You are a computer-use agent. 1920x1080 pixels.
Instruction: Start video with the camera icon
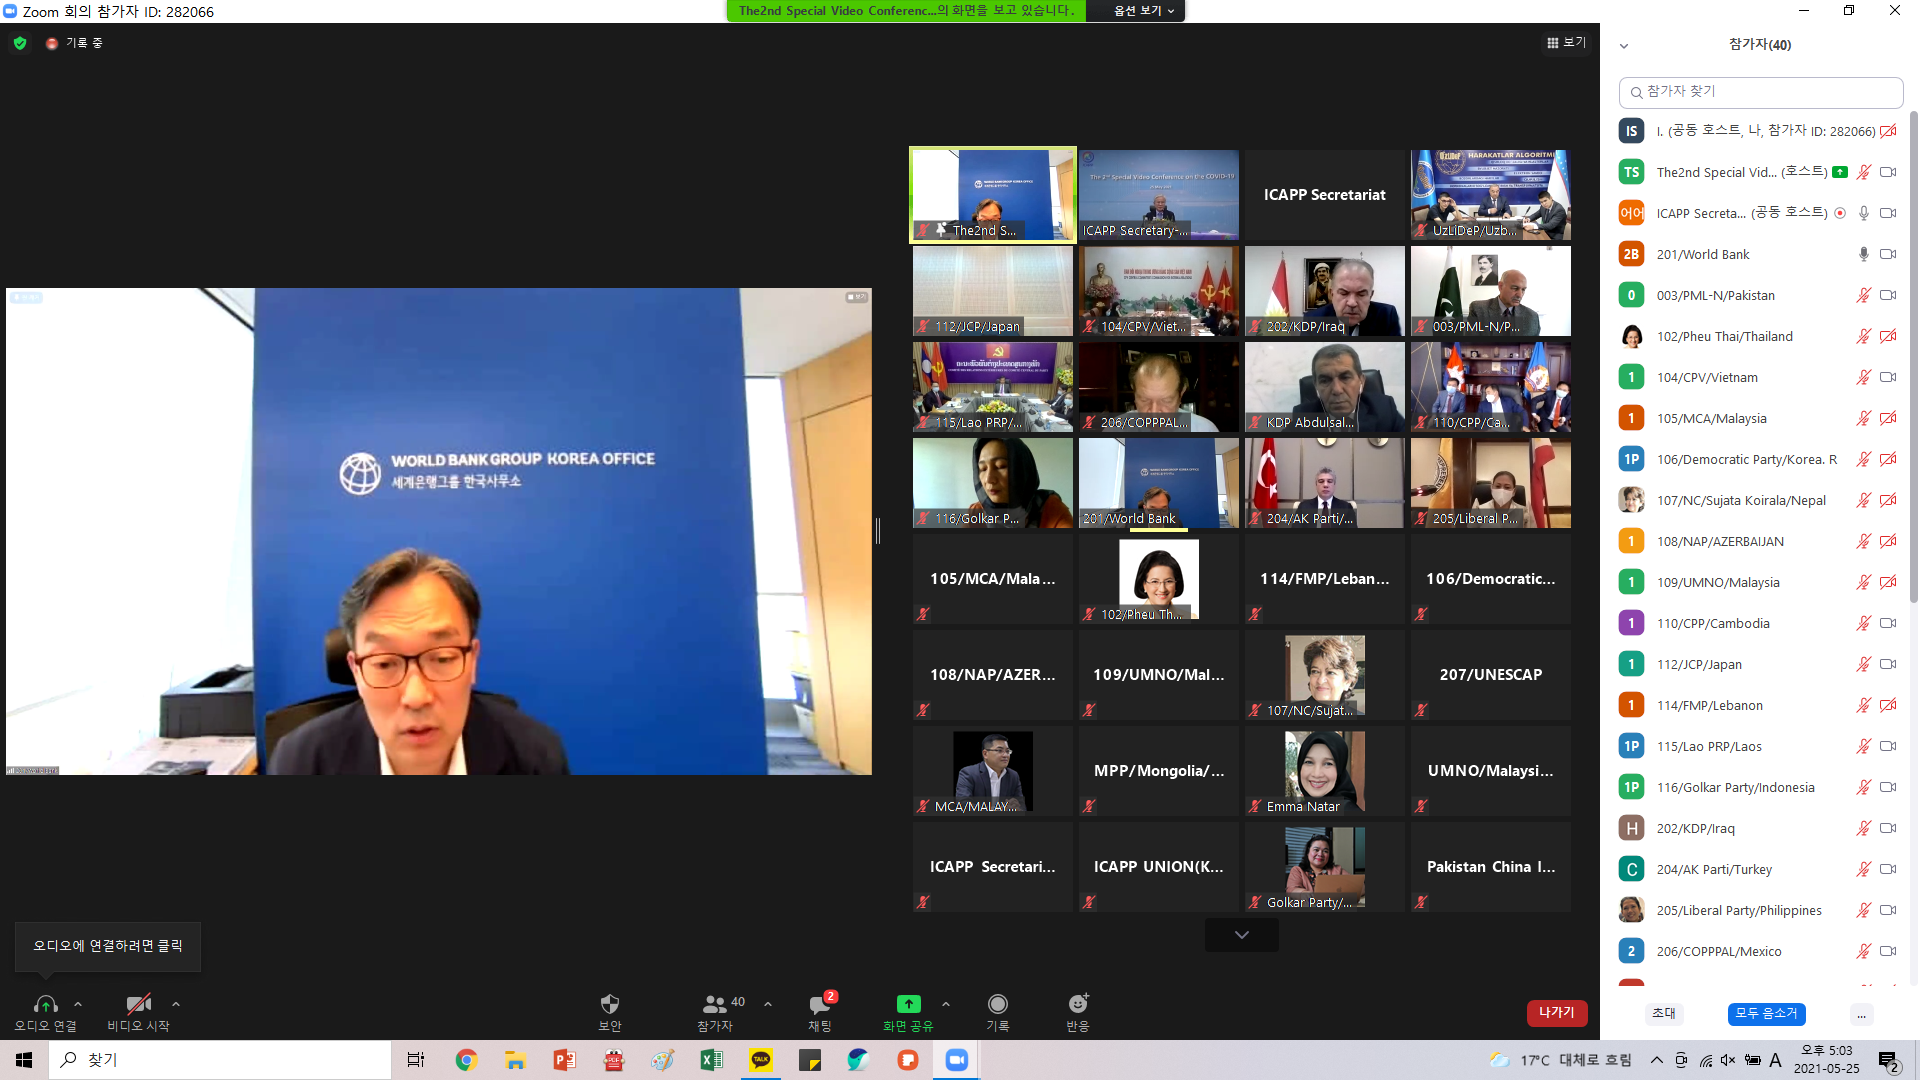[x=138, y=1004]
